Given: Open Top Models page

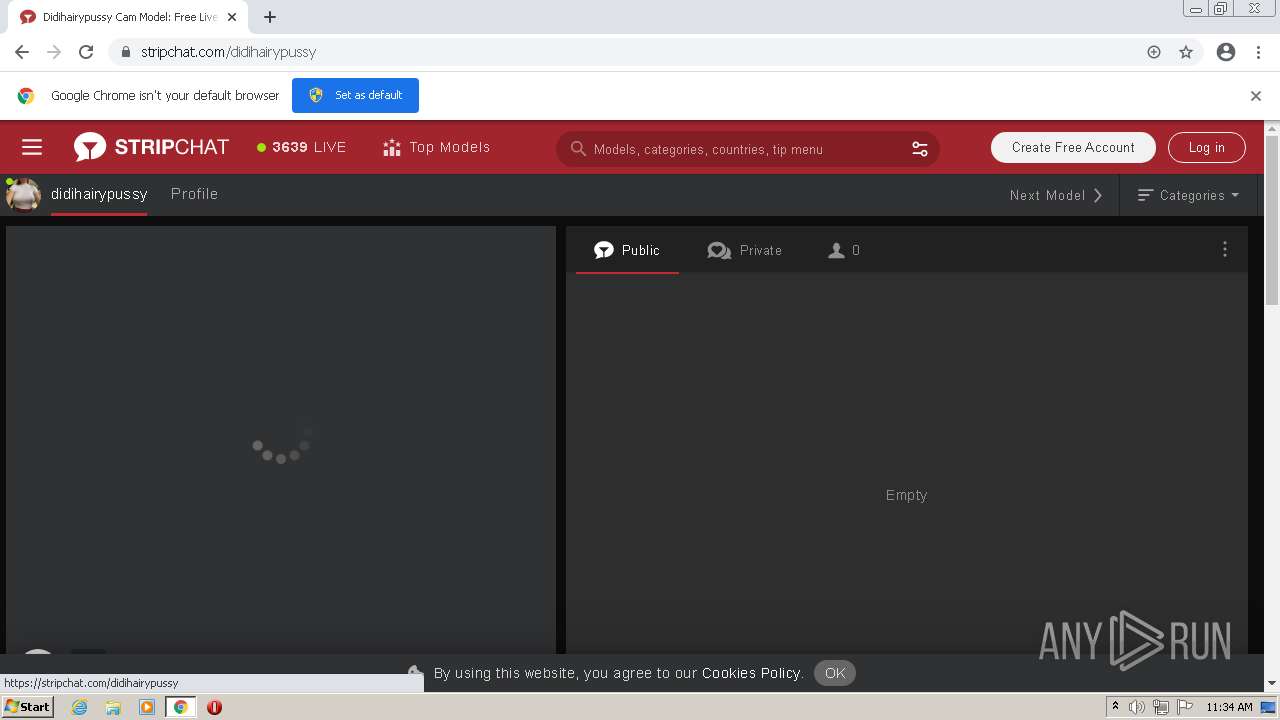Looking at the screenshot, I should tap(437, 147).
